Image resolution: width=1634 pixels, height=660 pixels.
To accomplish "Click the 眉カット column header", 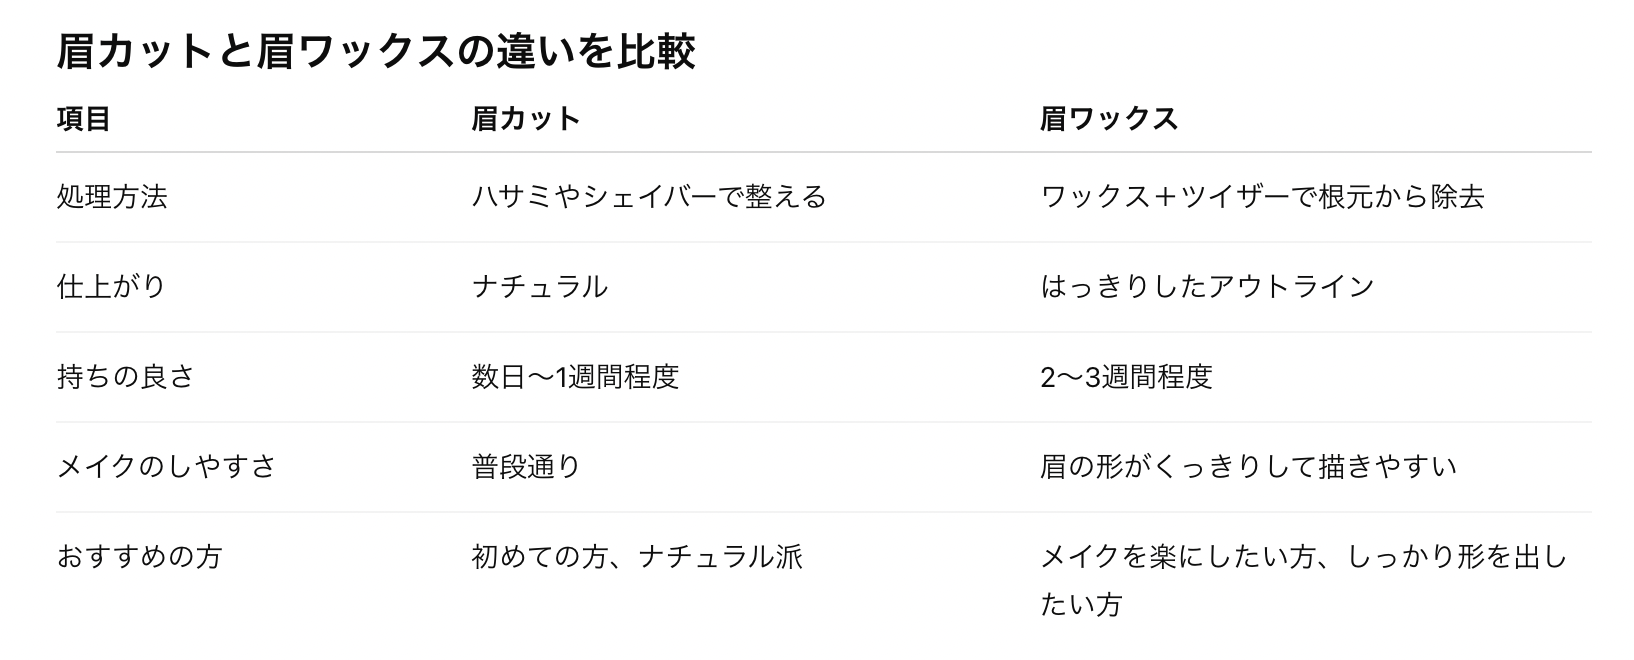I will click(526, 119).
